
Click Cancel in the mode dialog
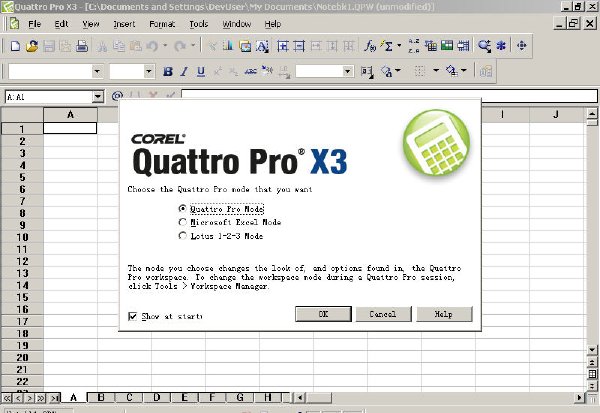click(x=383, y=314)
